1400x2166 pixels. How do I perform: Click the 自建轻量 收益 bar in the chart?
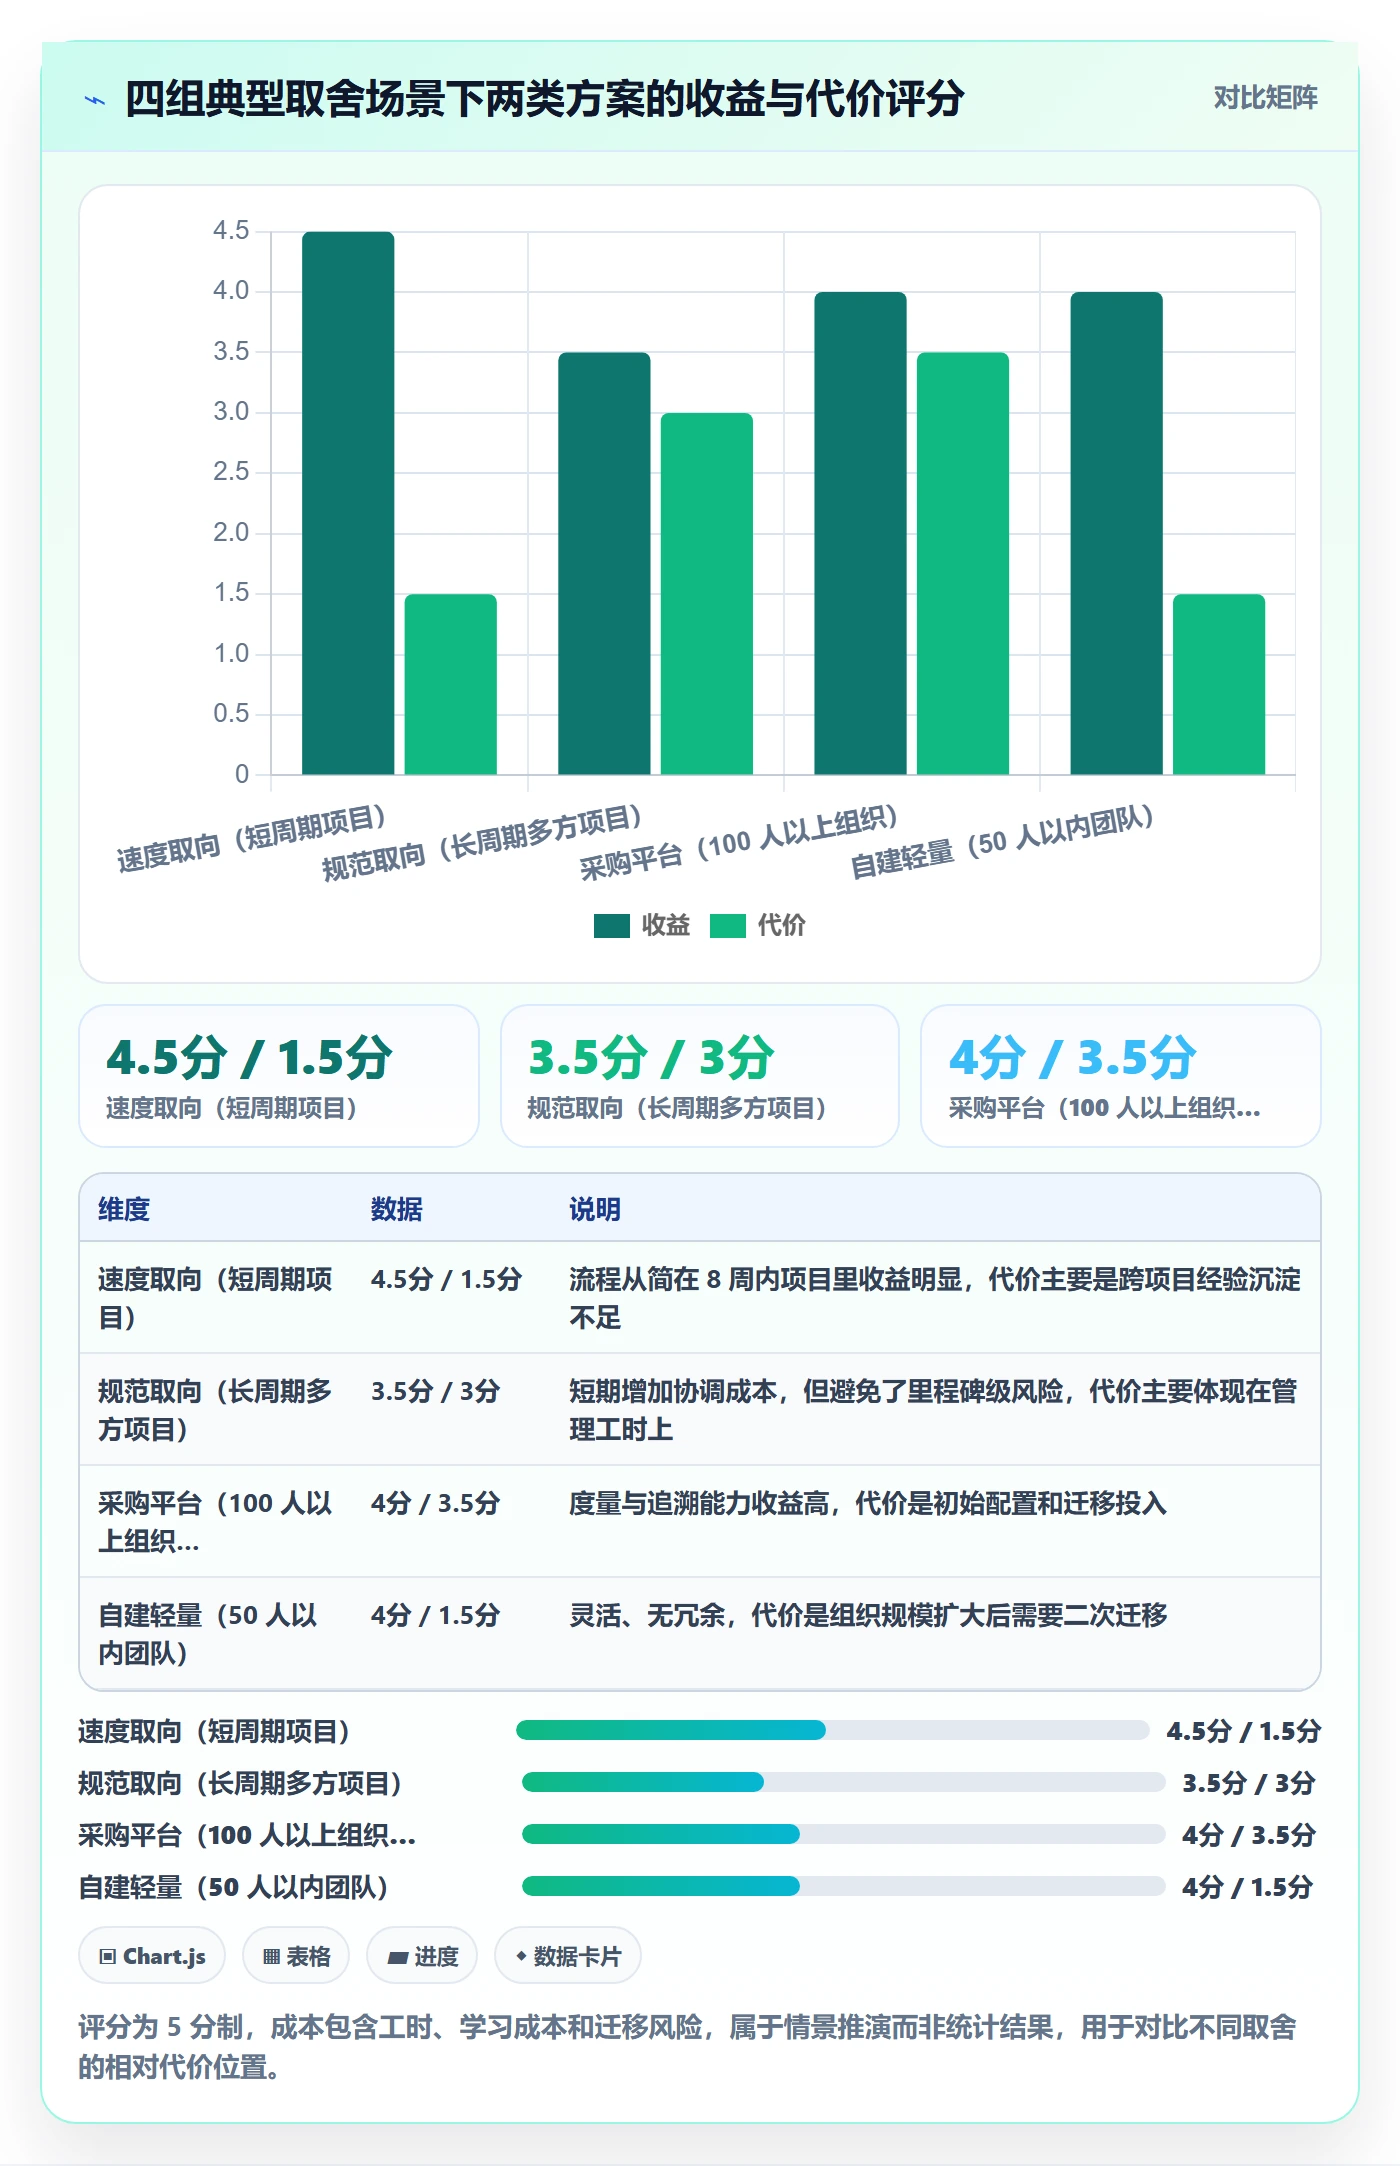point(1116,533)
